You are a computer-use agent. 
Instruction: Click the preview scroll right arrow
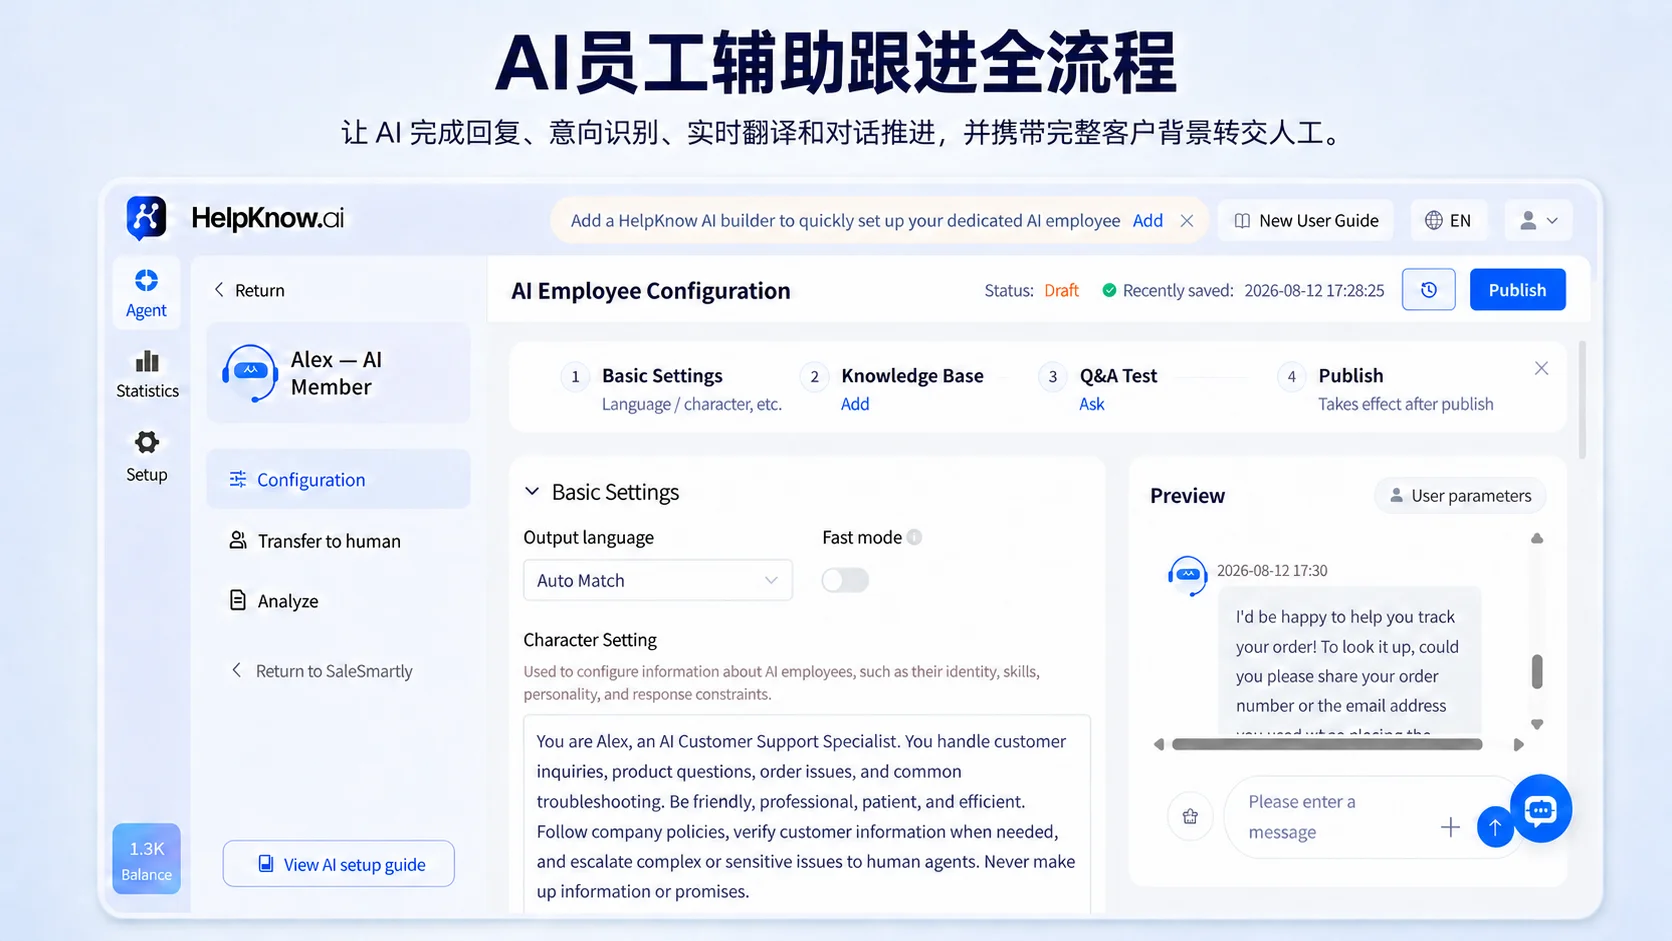click(x=1518, y=745)
